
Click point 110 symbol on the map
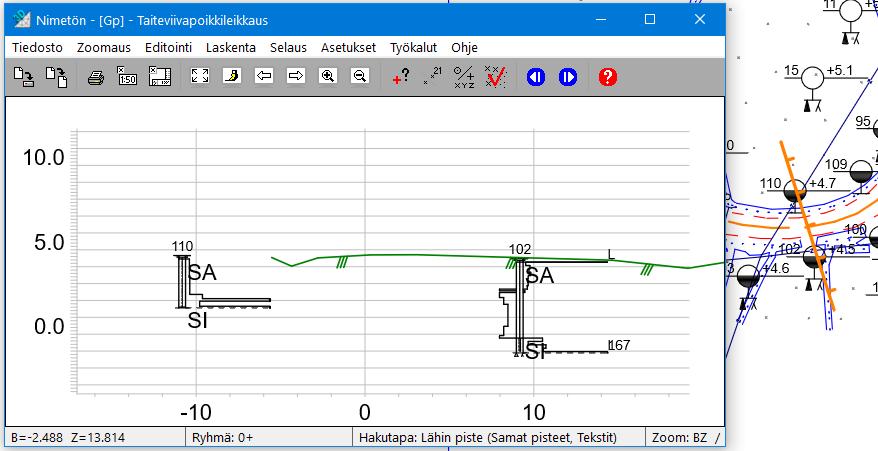tap(795, 191)
